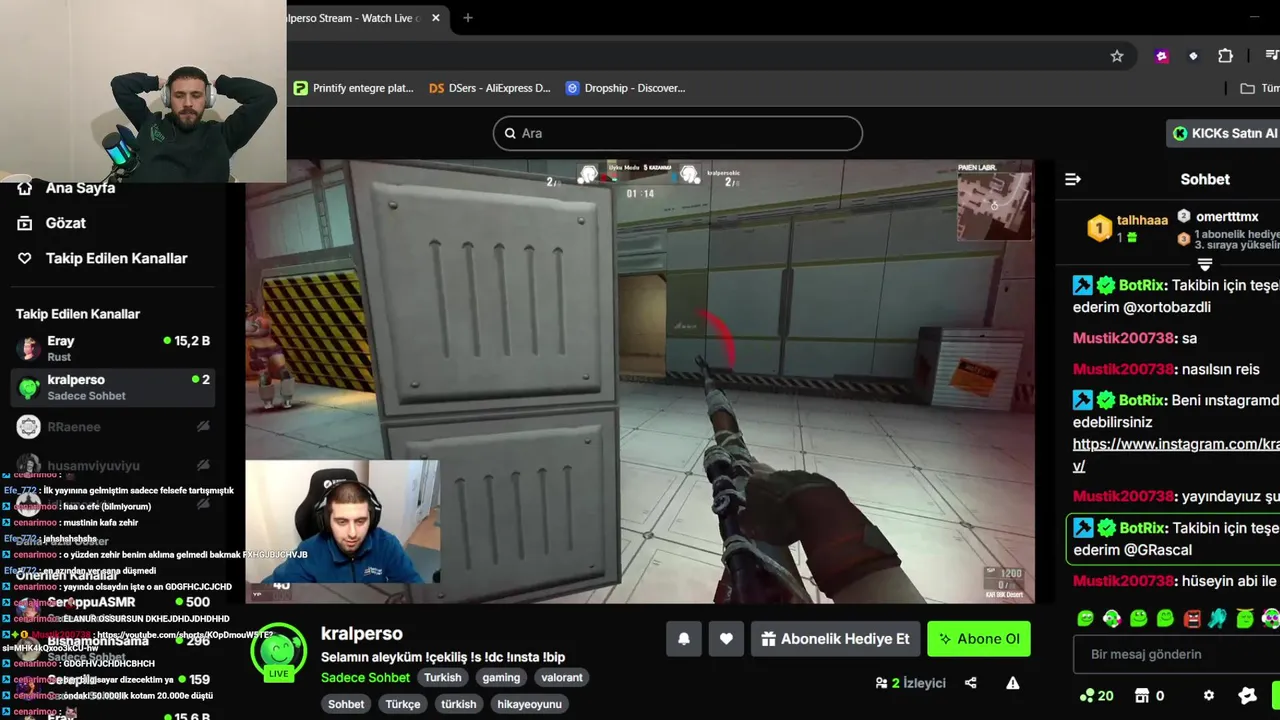
Task: Click the Bir mesaj gönderin chat input
Action: (x=1176, y=654)
